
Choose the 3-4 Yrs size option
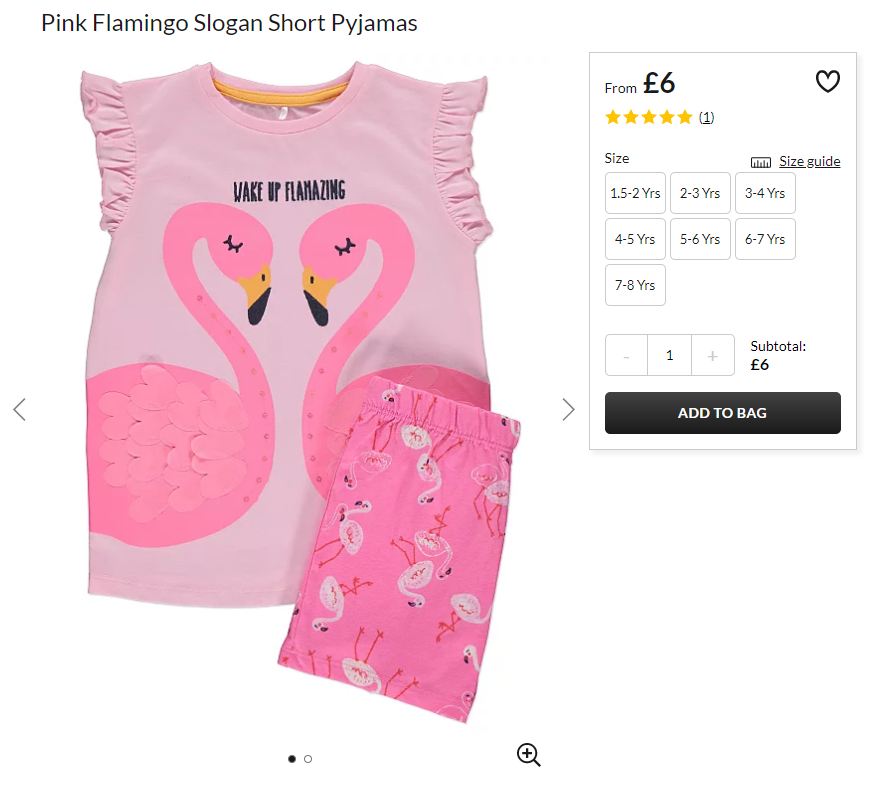[765, 193]
